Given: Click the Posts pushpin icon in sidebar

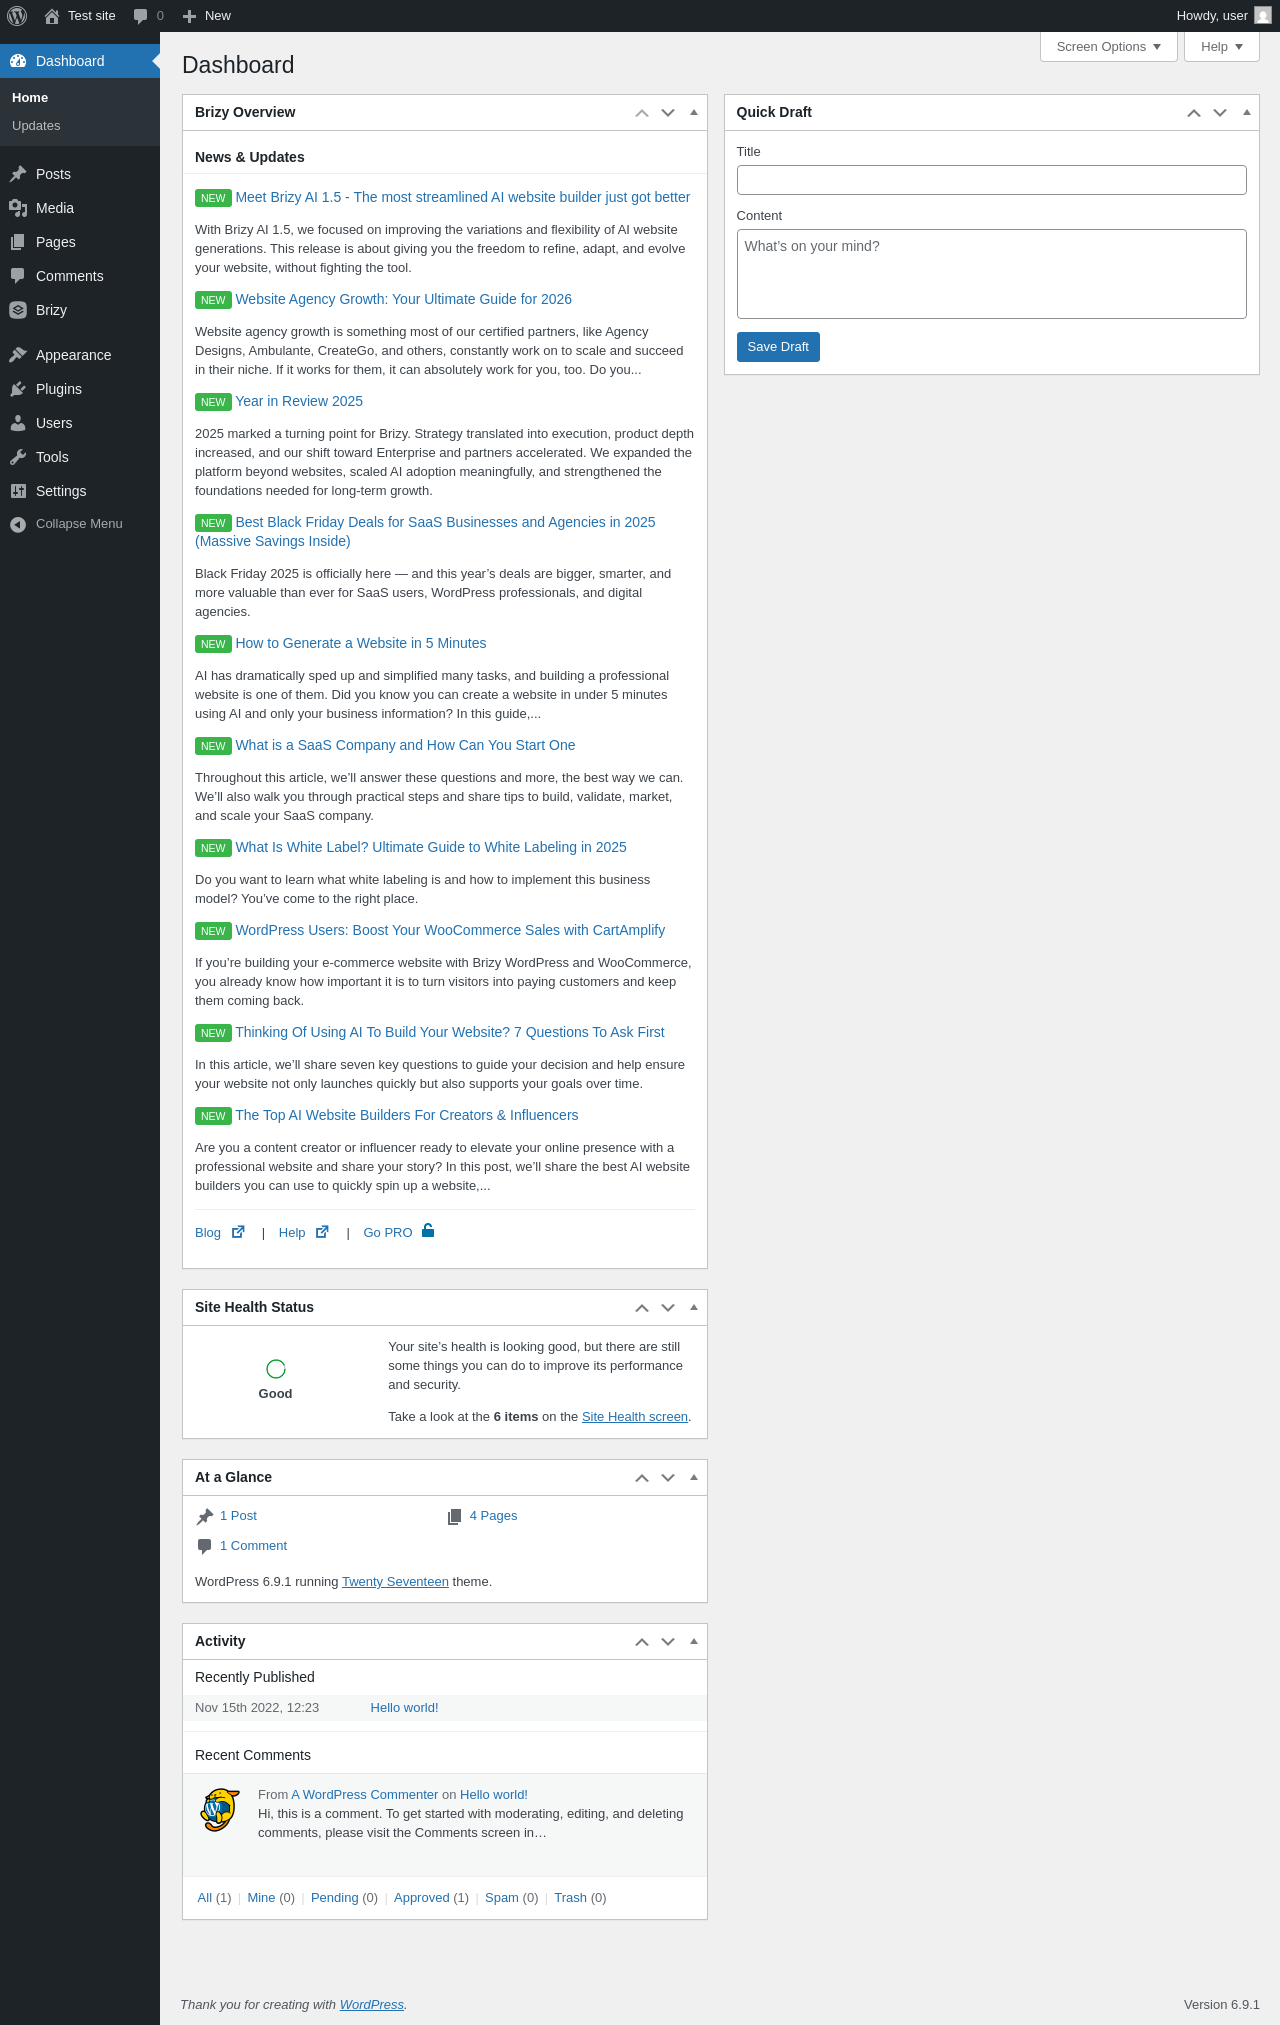Looking at the screenshot, I should click(18, 174).
